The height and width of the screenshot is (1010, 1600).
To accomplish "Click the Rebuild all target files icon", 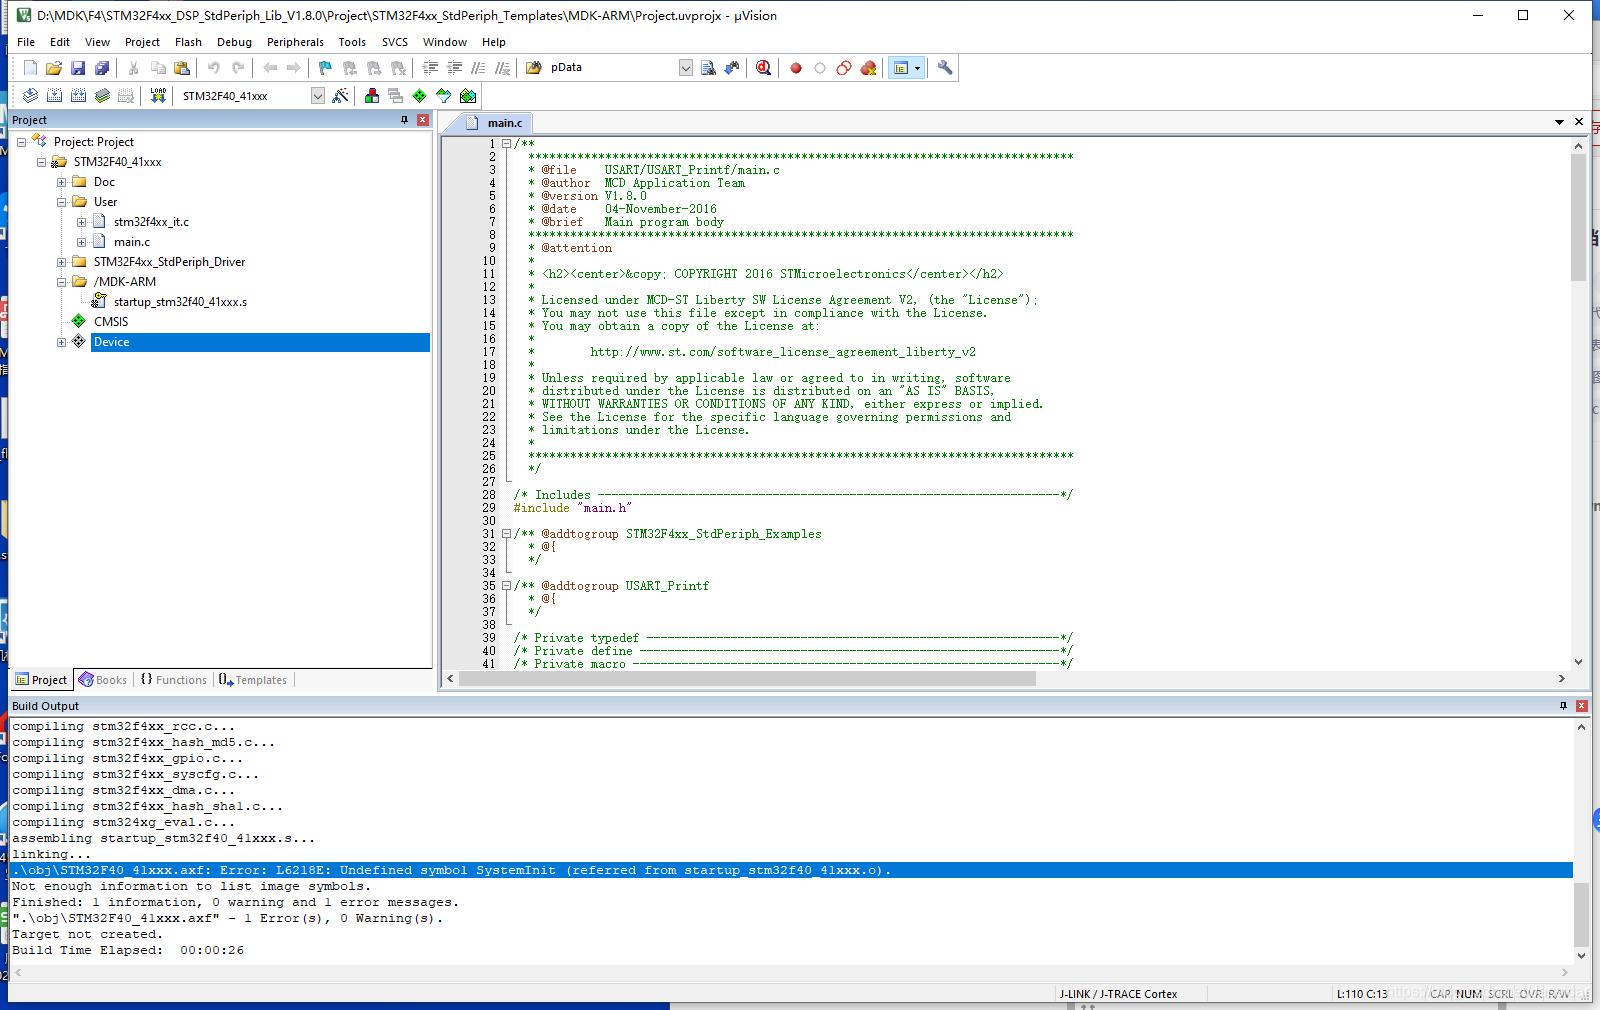I will (78, 95).
